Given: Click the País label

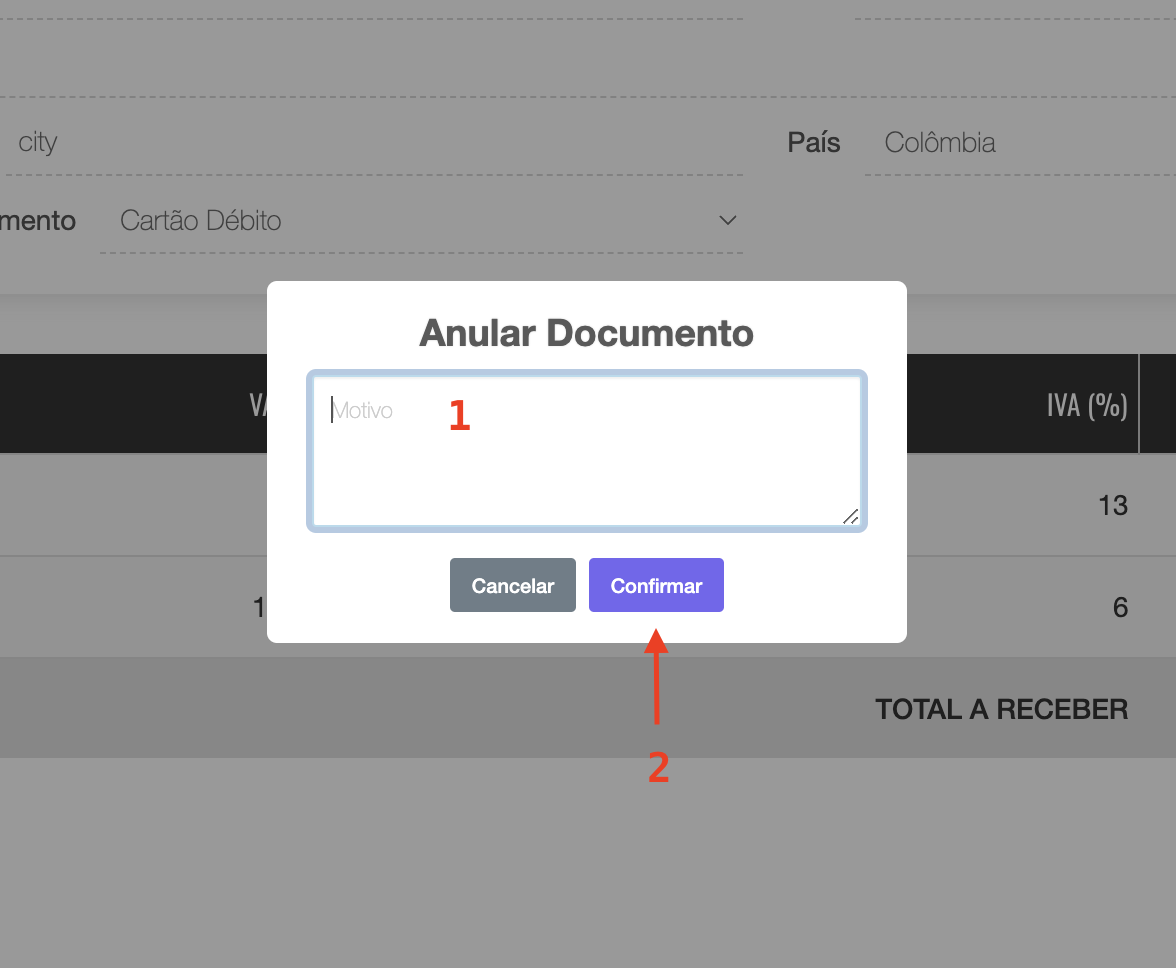Looking at the screenshot, I should [x=813, y=143].
